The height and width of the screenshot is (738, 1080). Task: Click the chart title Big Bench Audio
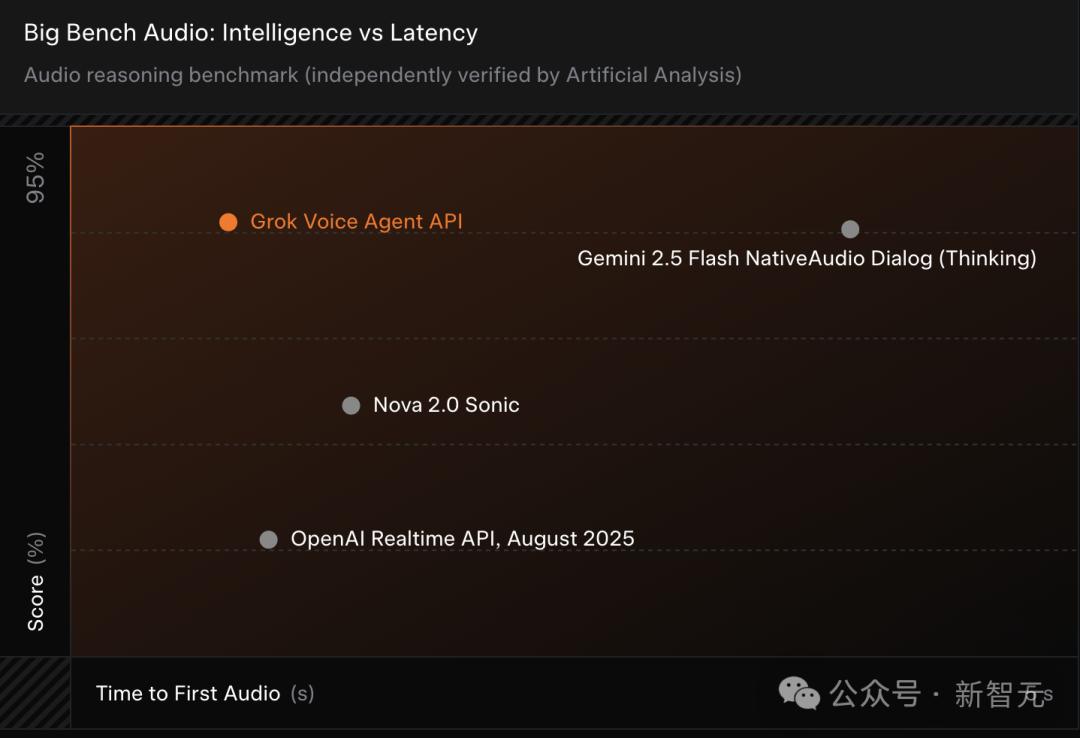click(x=251, y=32)
